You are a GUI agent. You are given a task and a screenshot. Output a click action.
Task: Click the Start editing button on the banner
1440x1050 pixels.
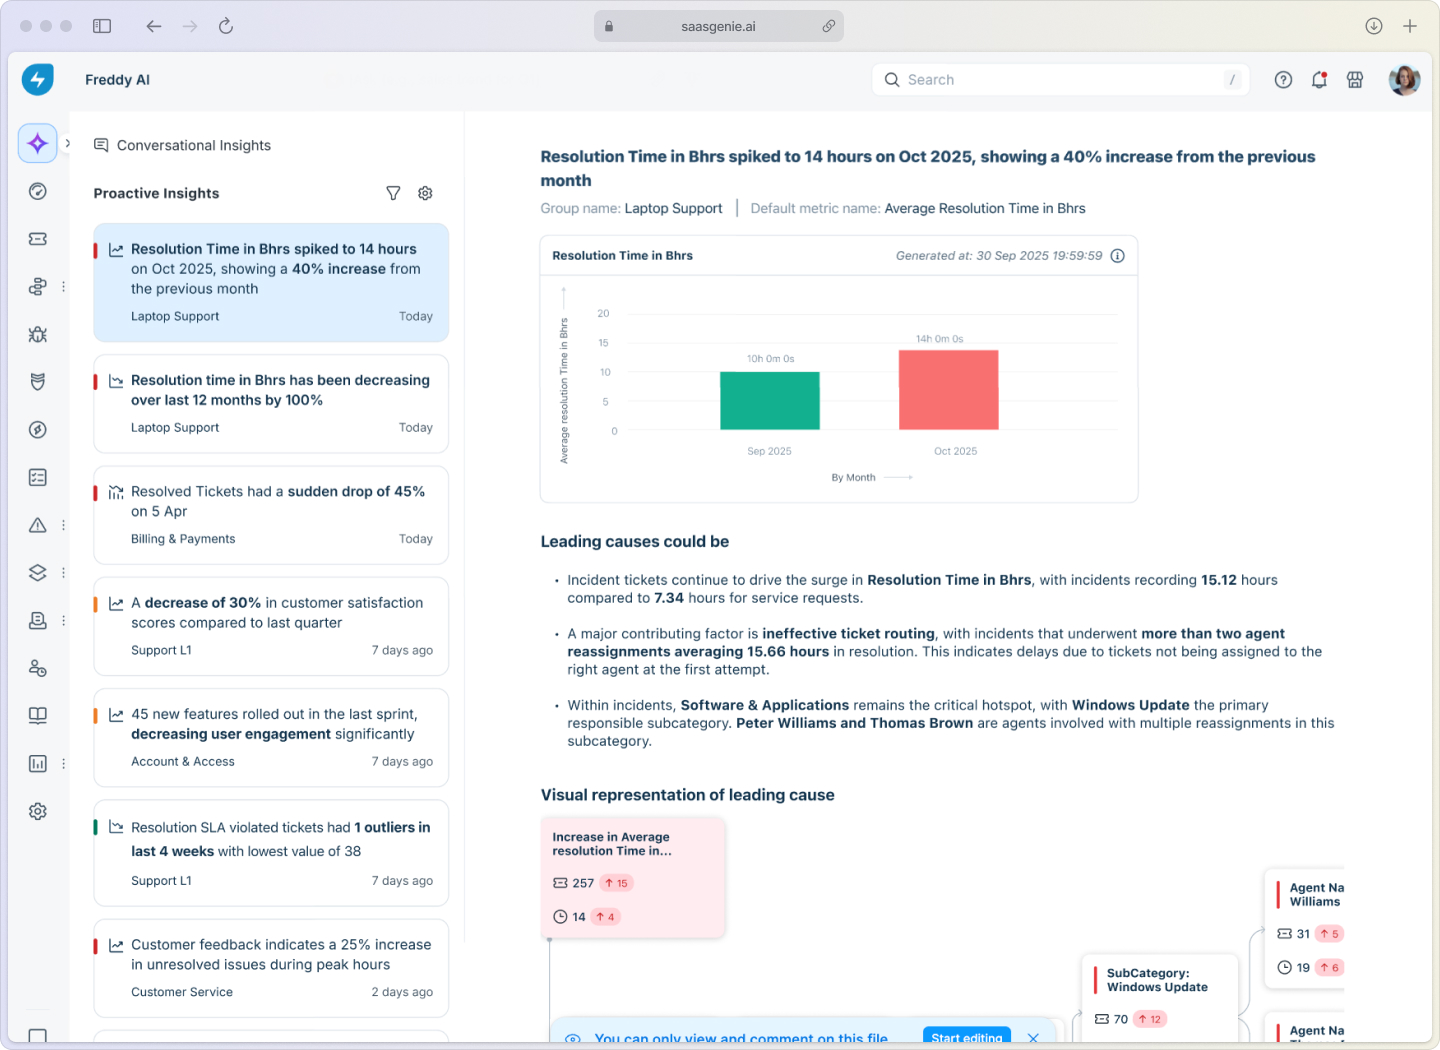point(966,1038)
